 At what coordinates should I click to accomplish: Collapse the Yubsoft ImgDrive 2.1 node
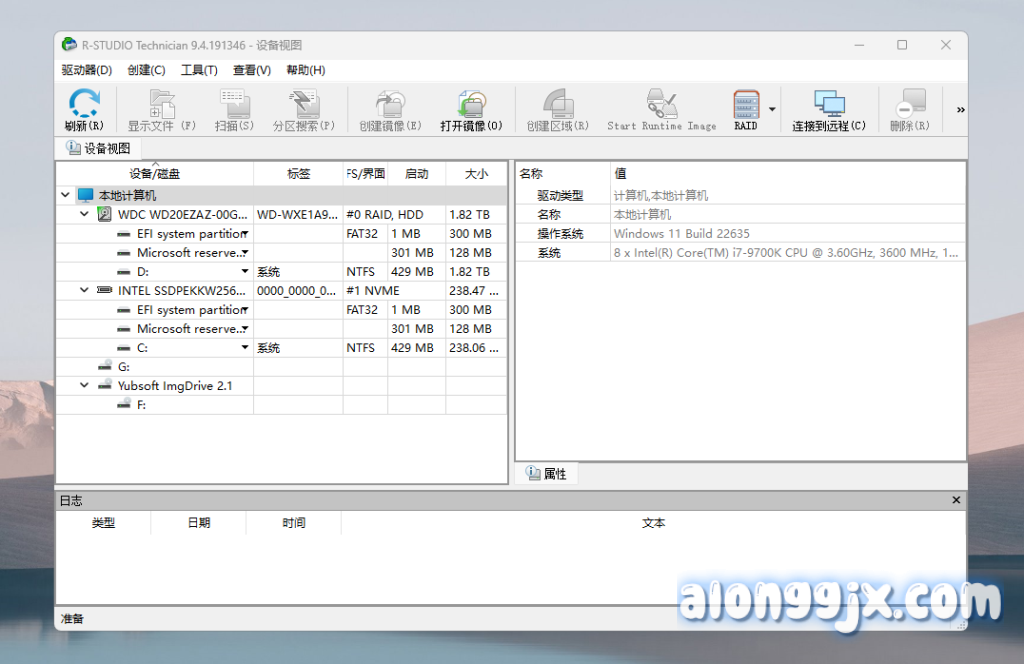pos(85,386)
